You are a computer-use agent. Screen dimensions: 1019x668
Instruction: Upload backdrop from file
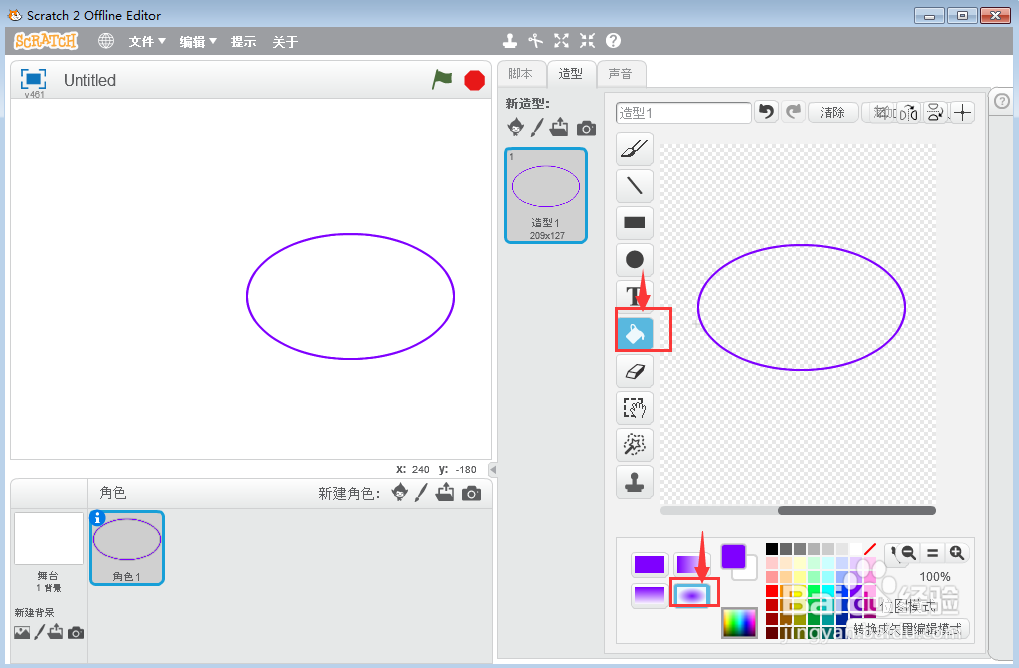[x=56, y=632]
